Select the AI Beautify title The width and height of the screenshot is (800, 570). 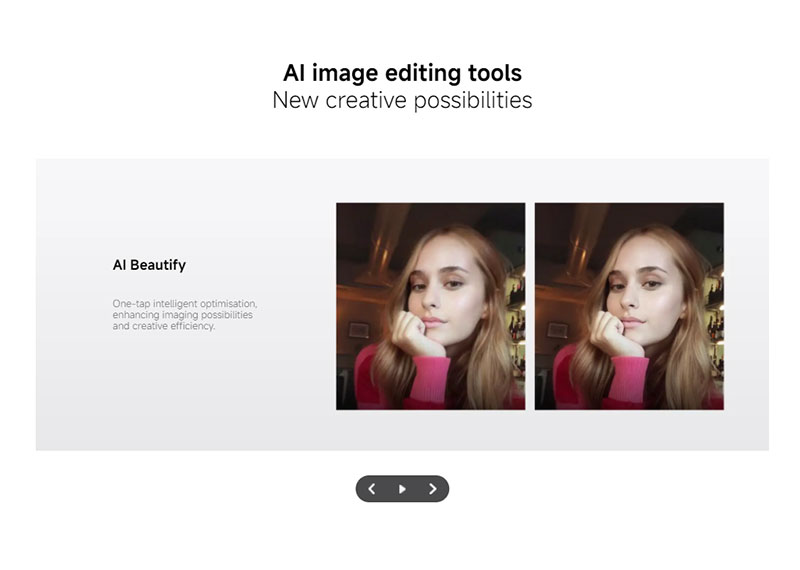(149, 265)
